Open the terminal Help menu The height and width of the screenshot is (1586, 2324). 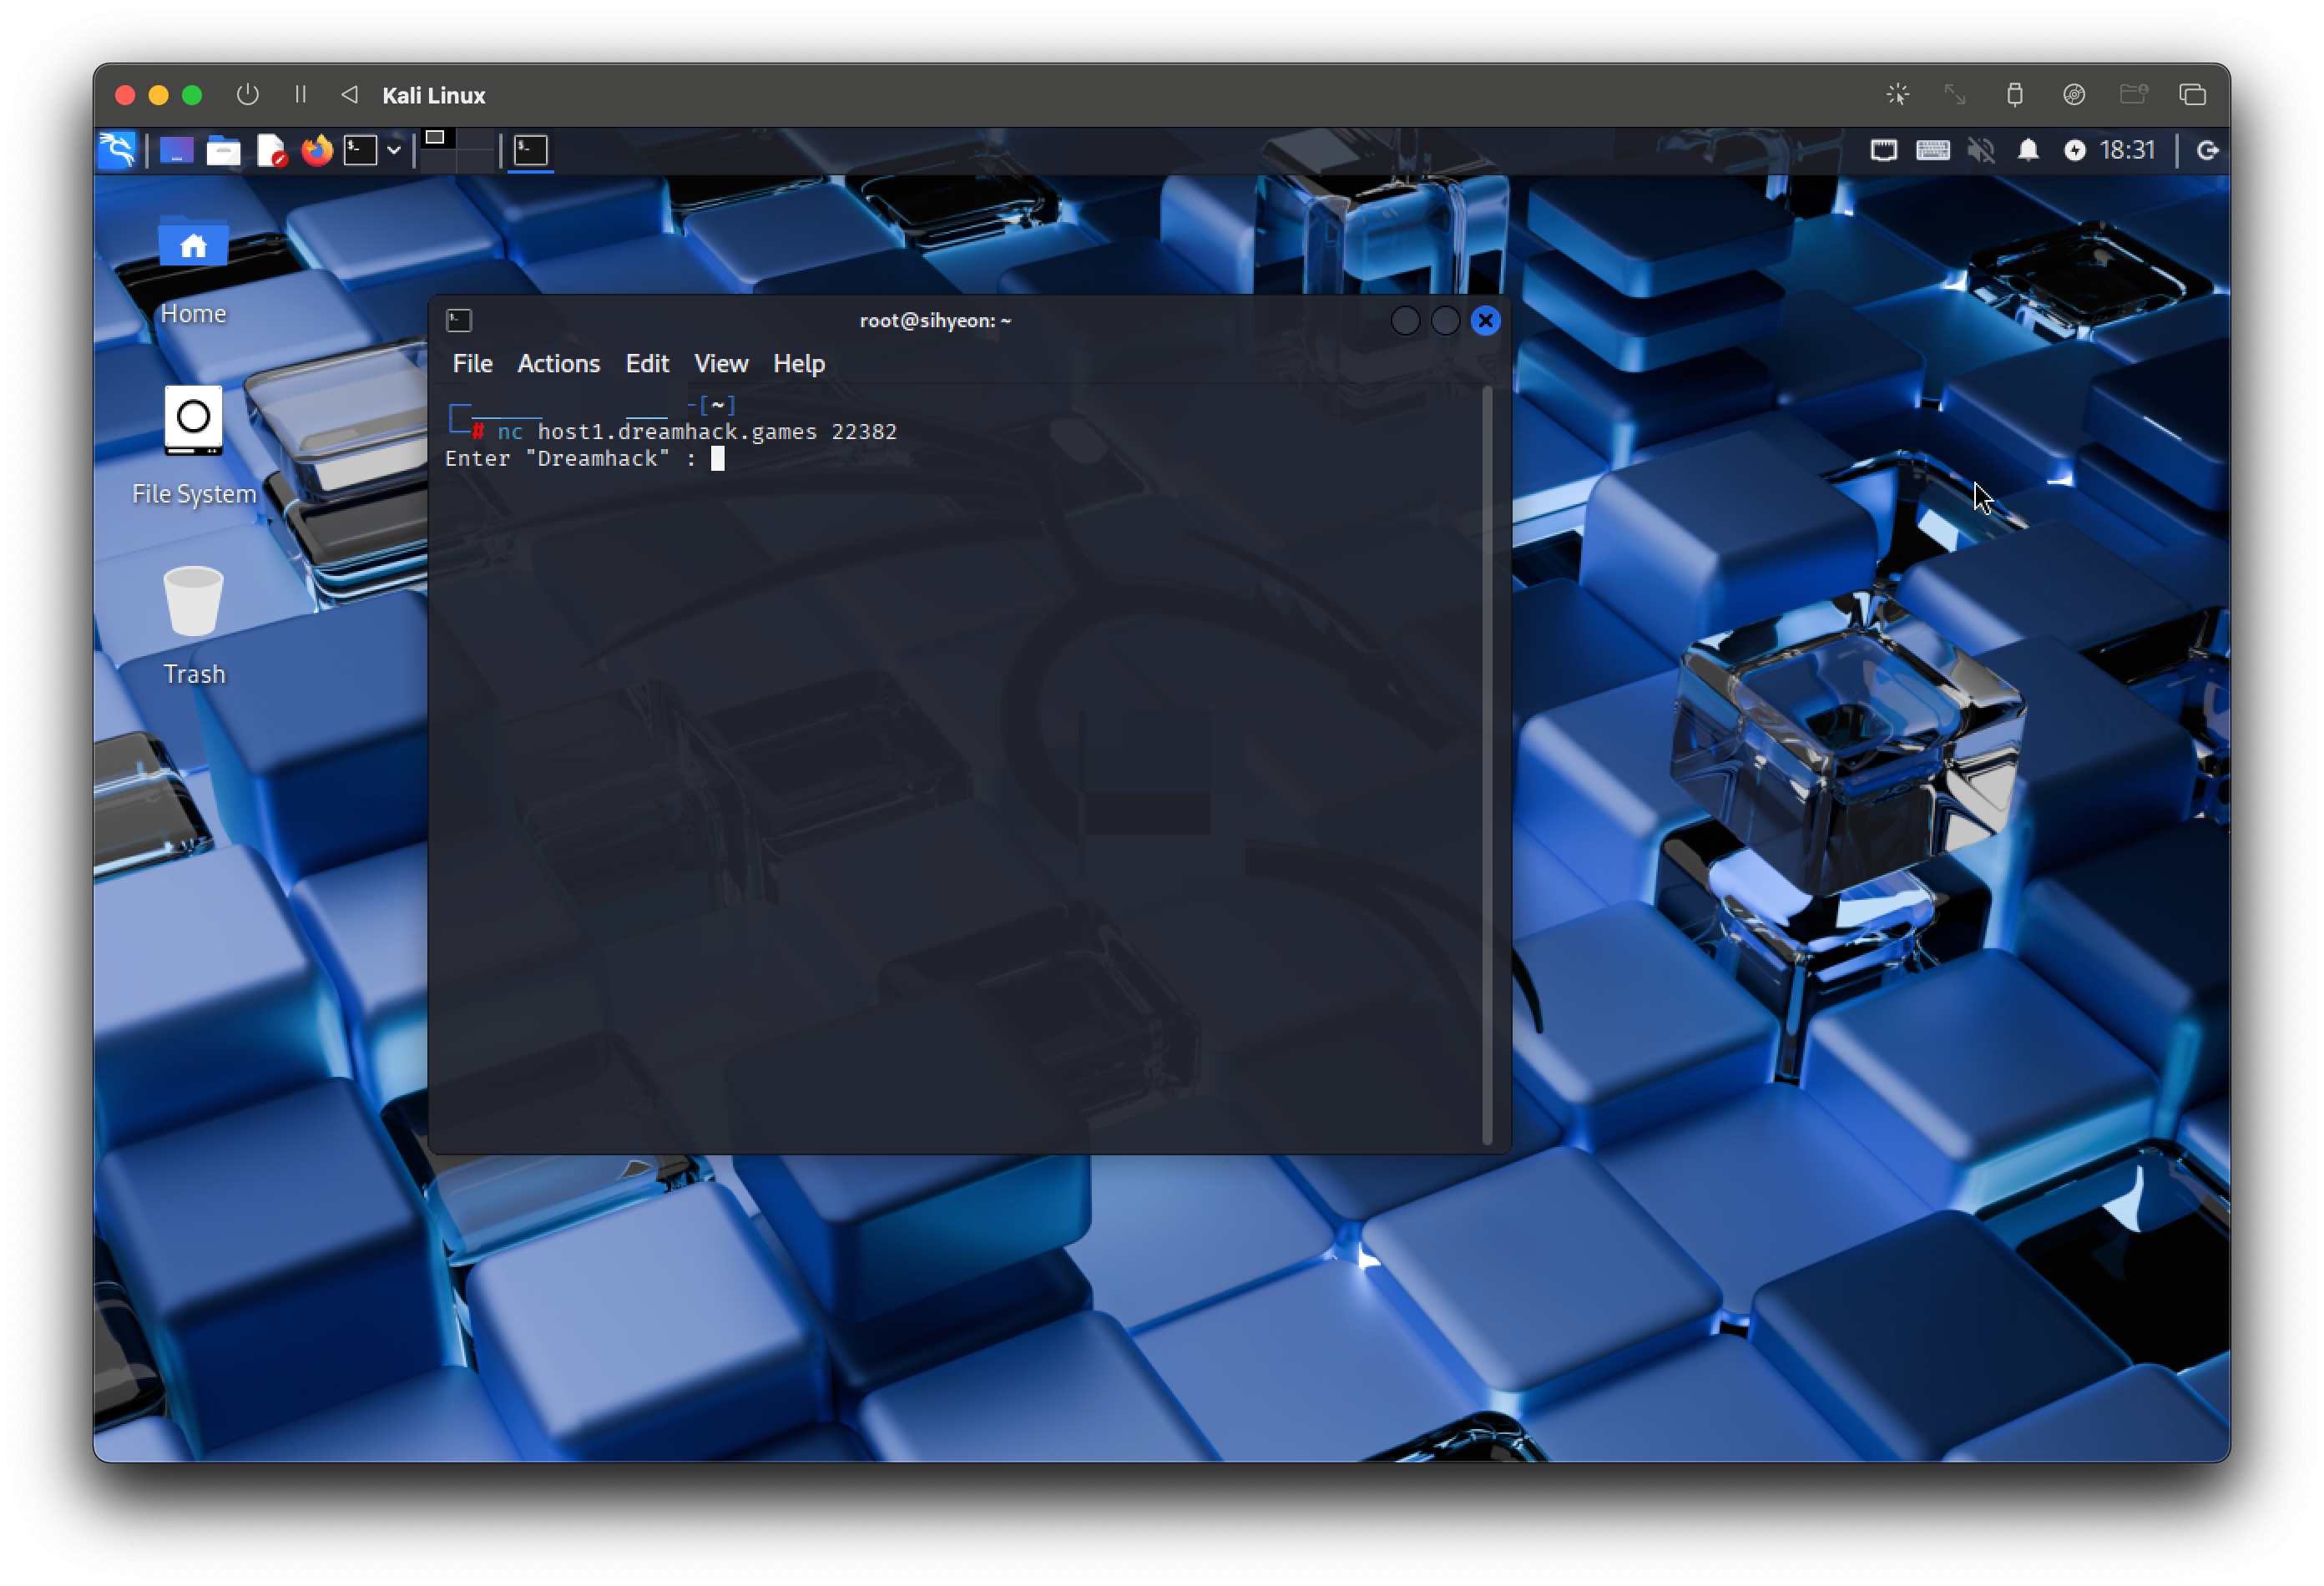pos(798,363)
